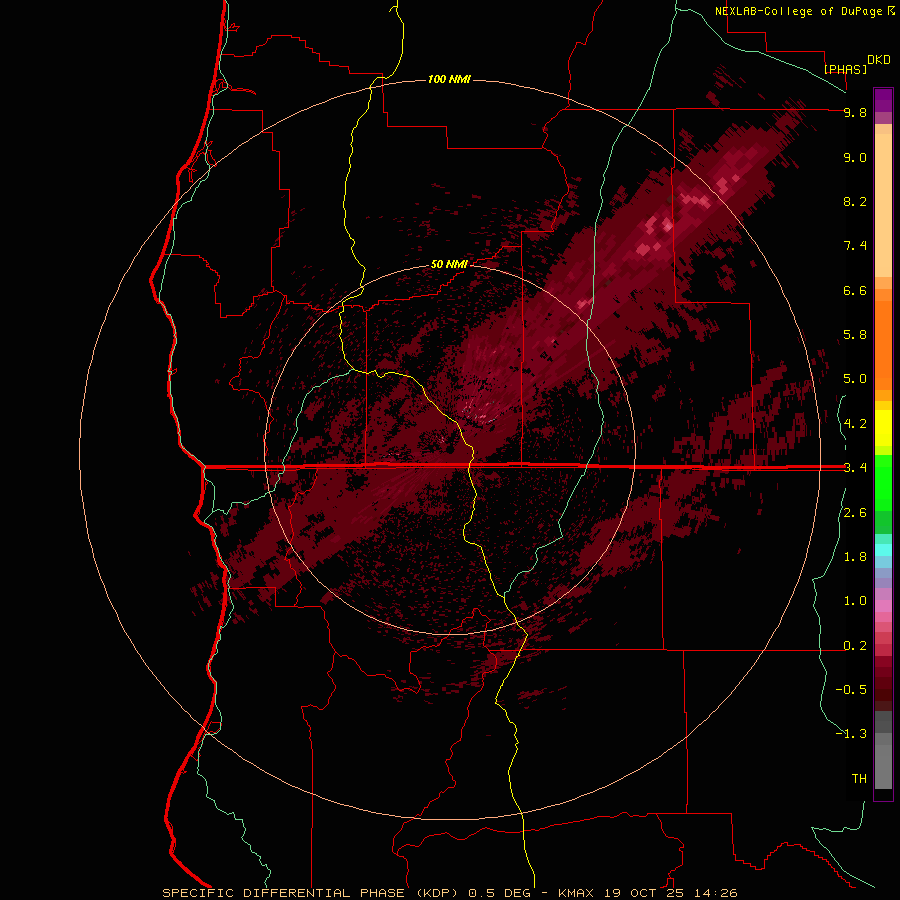
Task: Click the 9.8 value on the color scale
Action: point(855,112)
